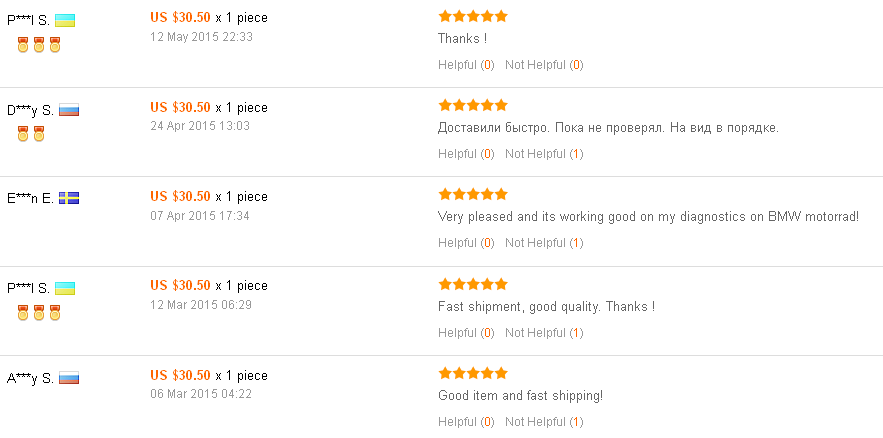Click the Russian flag next to A***y S.
Screen dimensions: 883x438
point(69,378)
